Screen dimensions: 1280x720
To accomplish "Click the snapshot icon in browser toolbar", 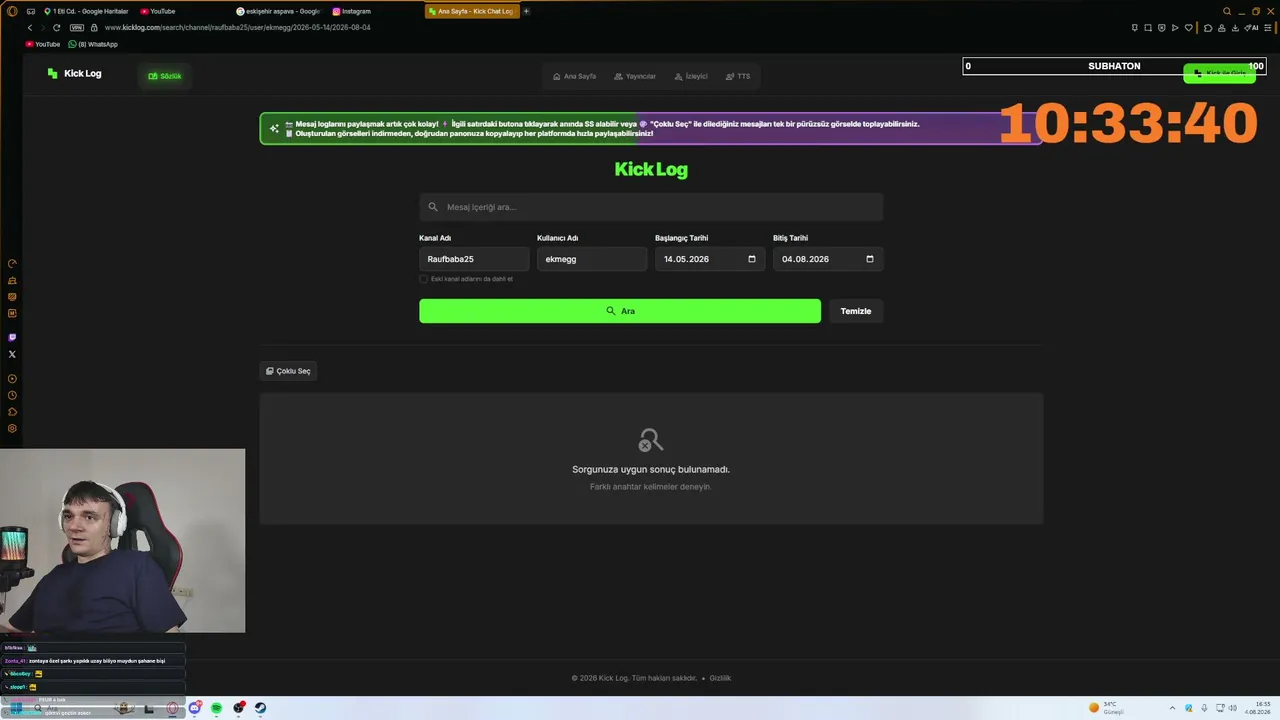I will [1148, 27].
